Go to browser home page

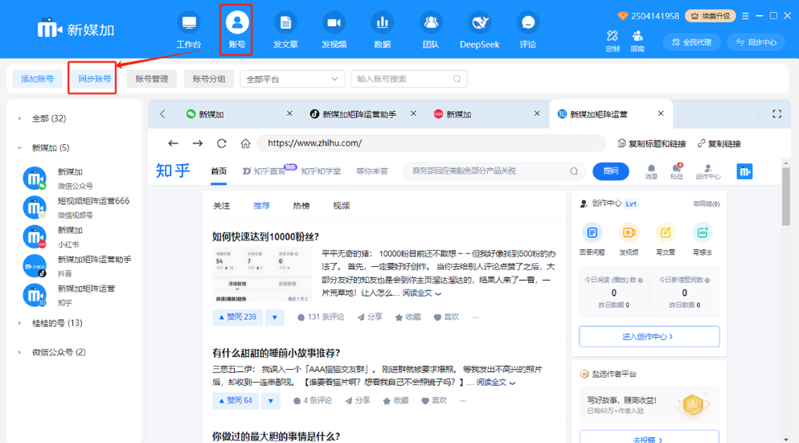pos(246,143)
